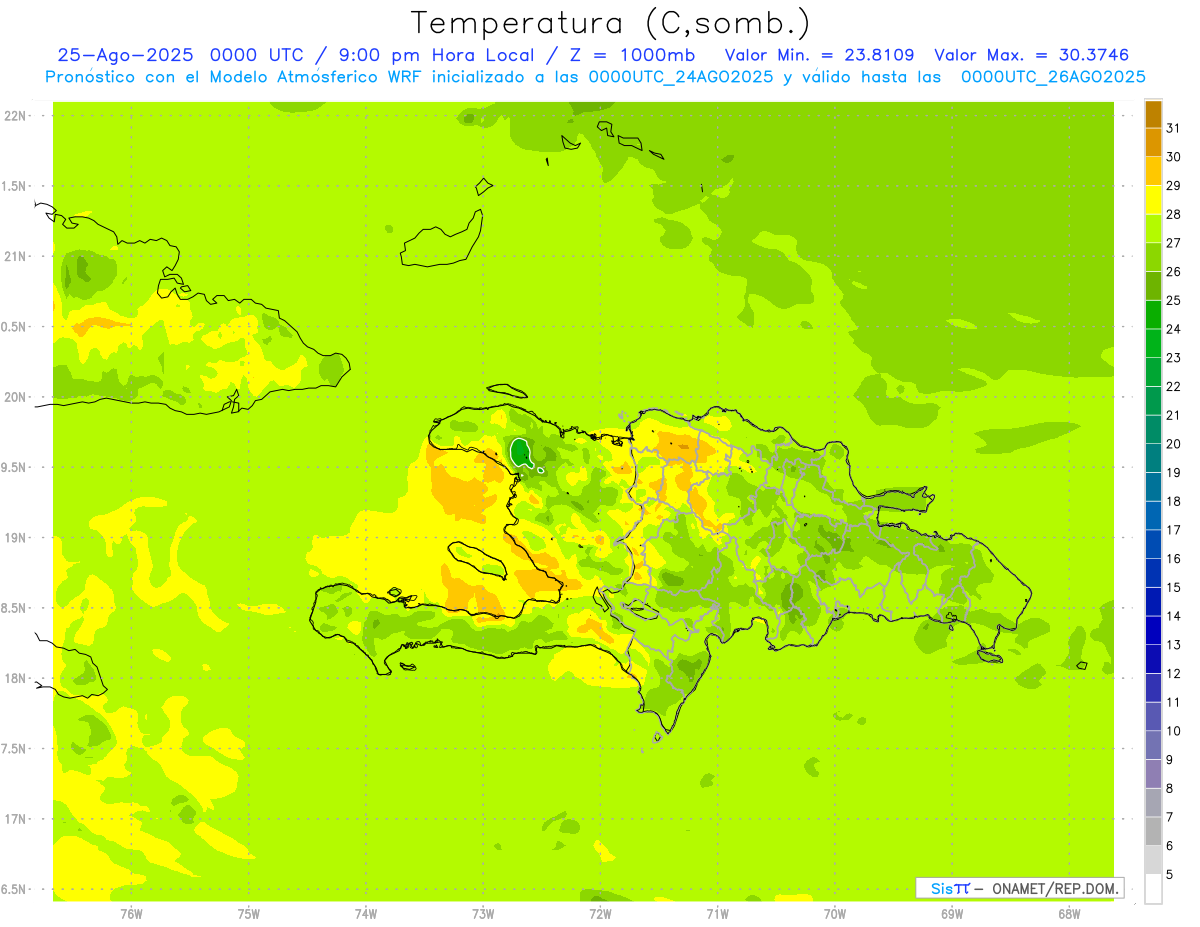Click legend value "9" on color scale
The width and height of the screenshot is (1200, 927).
(x=1169, y=760)
